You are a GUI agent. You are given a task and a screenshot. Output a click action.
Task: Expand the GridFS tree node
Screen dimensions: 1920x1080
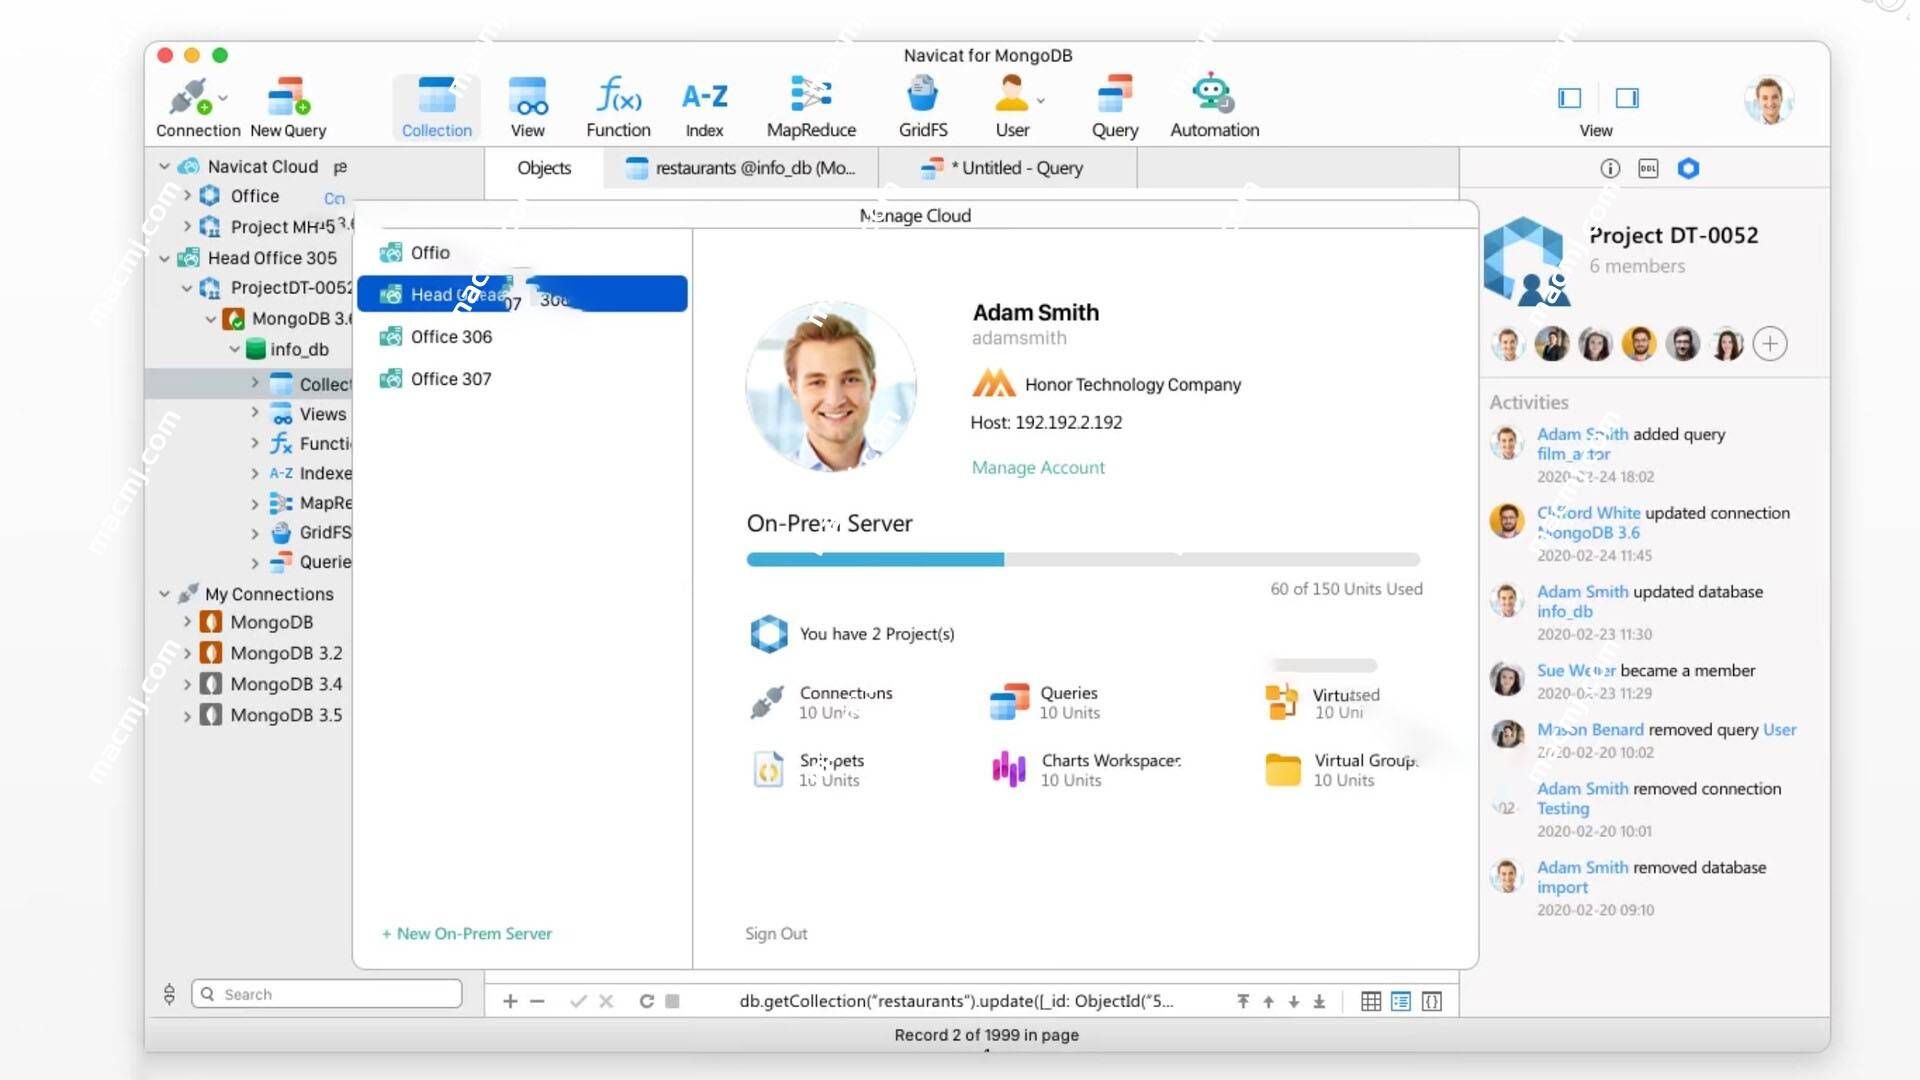tap(255, 533)
